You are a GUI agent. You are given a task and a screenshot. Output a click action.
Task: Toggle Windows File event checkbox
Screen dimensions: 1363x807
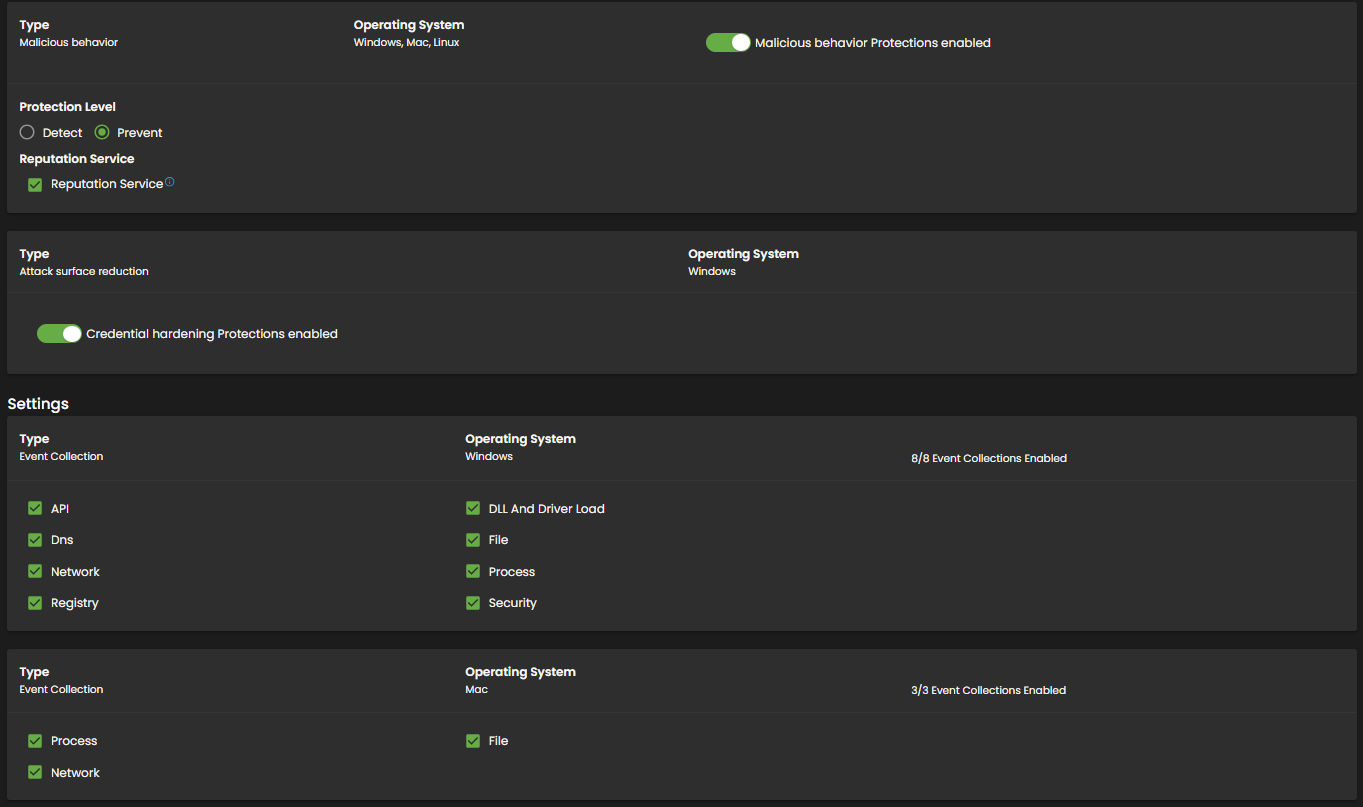473,540
